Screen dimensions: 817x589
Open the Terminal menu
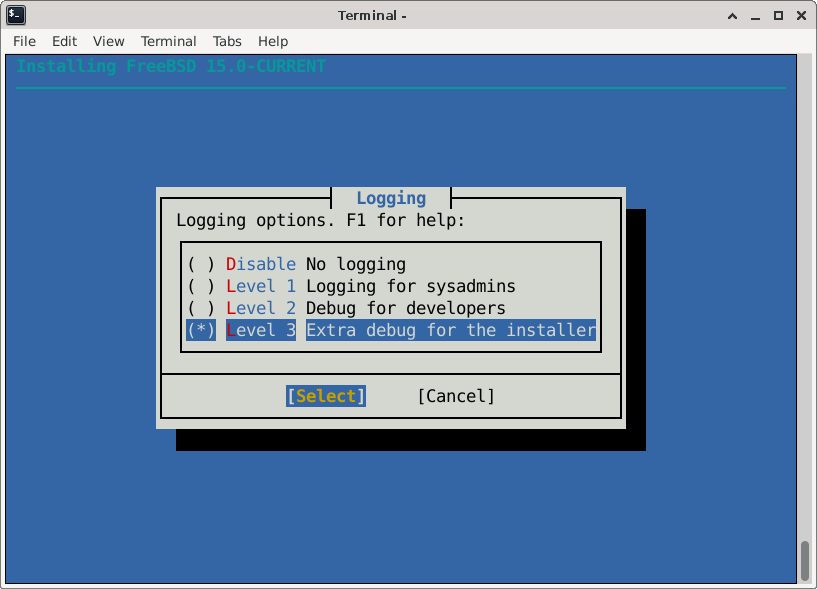(168, 41)
